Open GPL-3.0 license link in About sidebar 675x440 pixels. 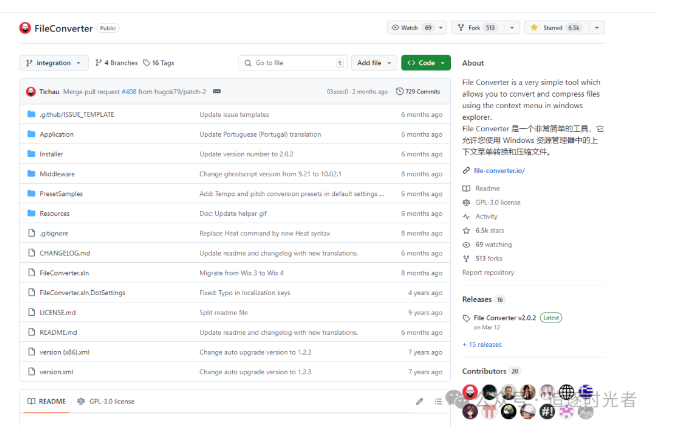498,202
